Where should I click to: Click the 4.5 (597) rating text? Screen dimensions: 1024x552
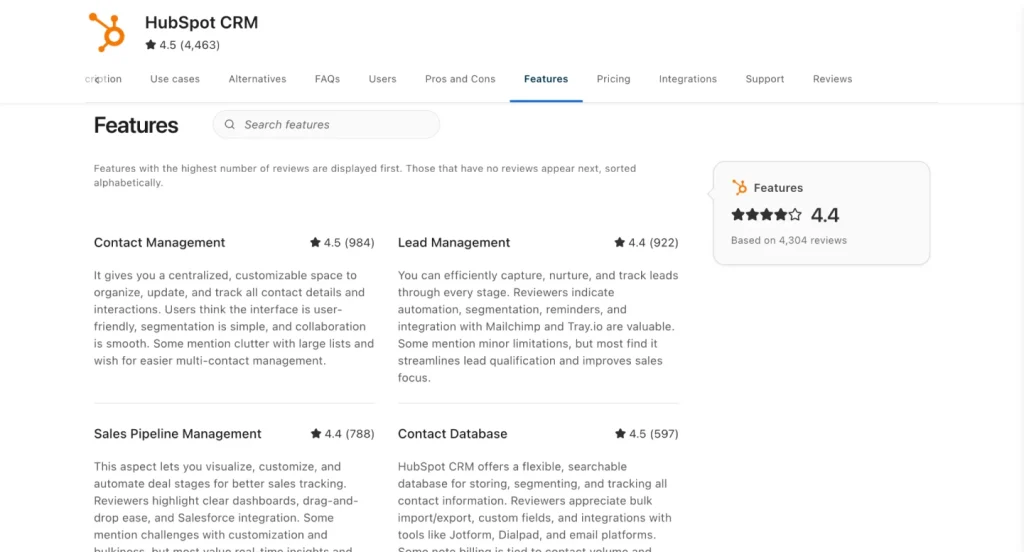[654, 434]
